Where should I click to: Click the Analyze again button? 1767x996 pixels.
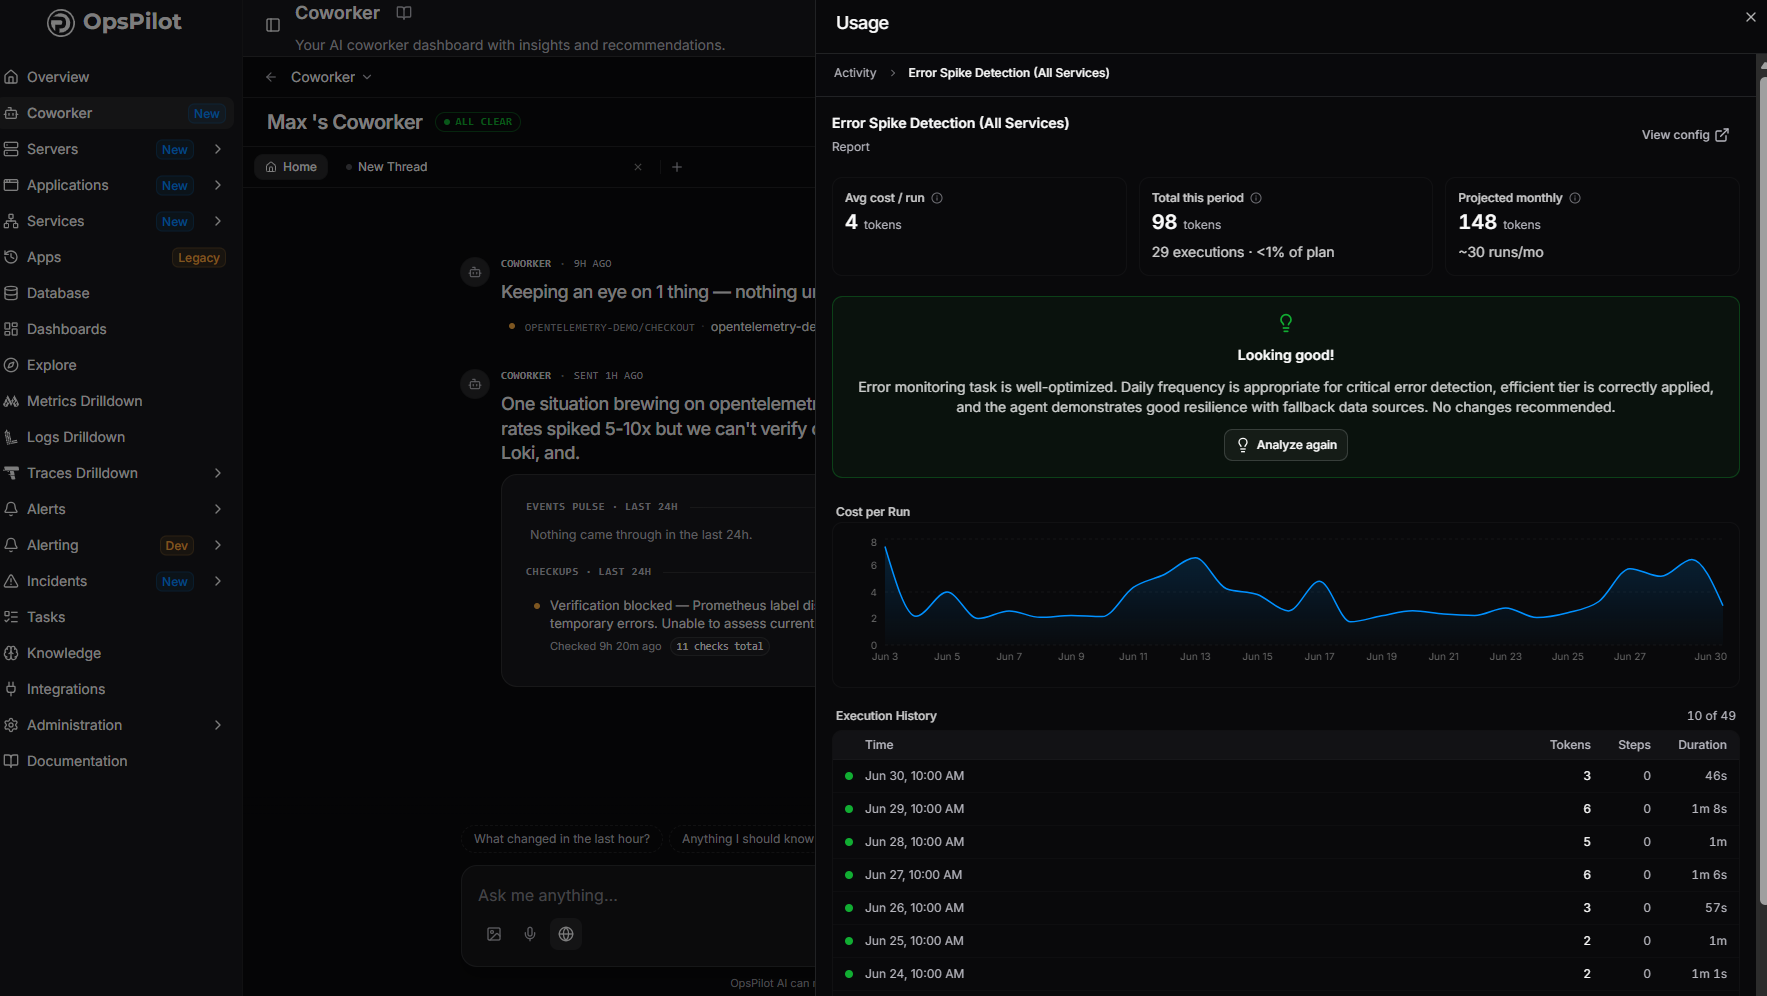coord(1286,445)
